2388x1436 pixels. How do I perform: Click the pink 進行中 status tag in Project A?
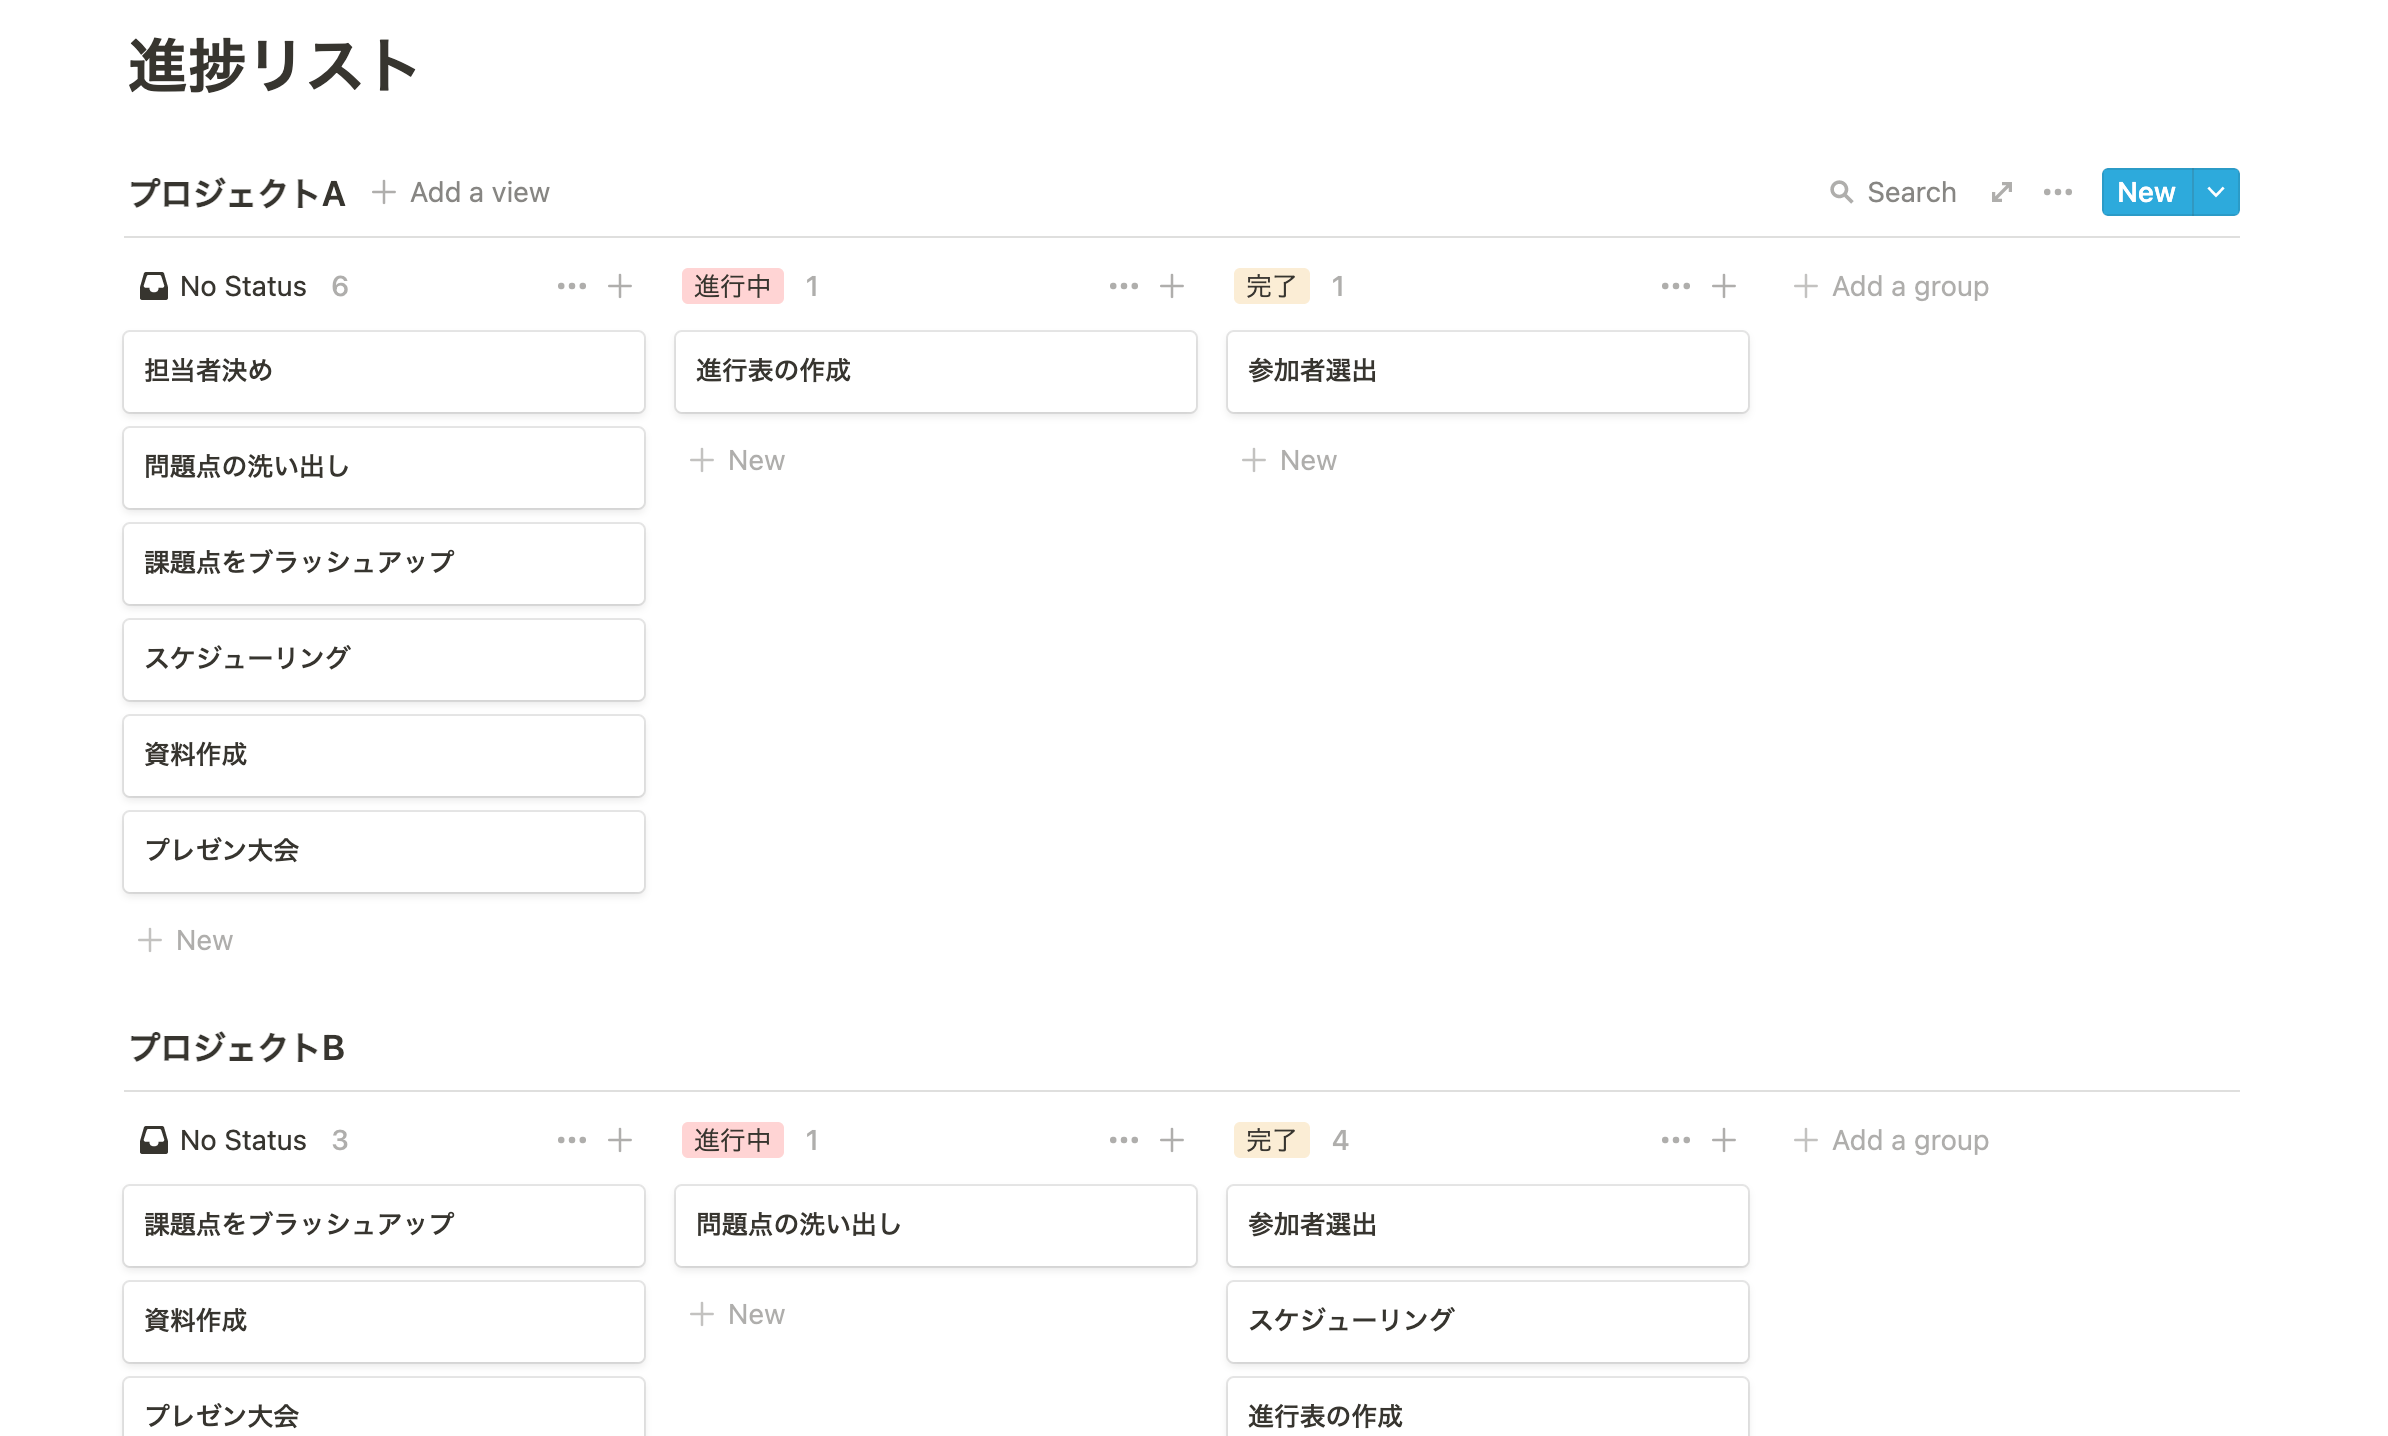(x=732, y=287)
